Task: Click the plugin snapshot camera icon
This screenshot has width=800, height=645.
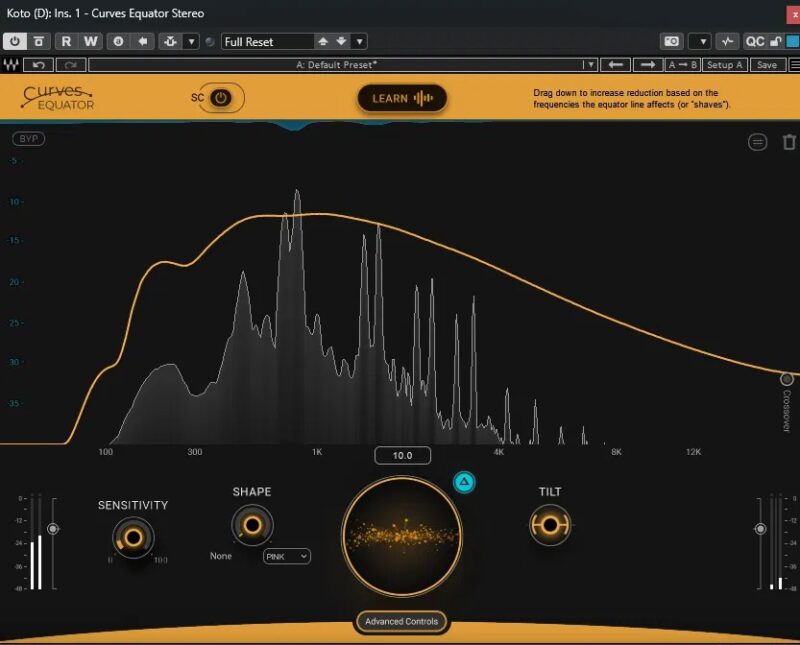Action: (x=671, y=41)
